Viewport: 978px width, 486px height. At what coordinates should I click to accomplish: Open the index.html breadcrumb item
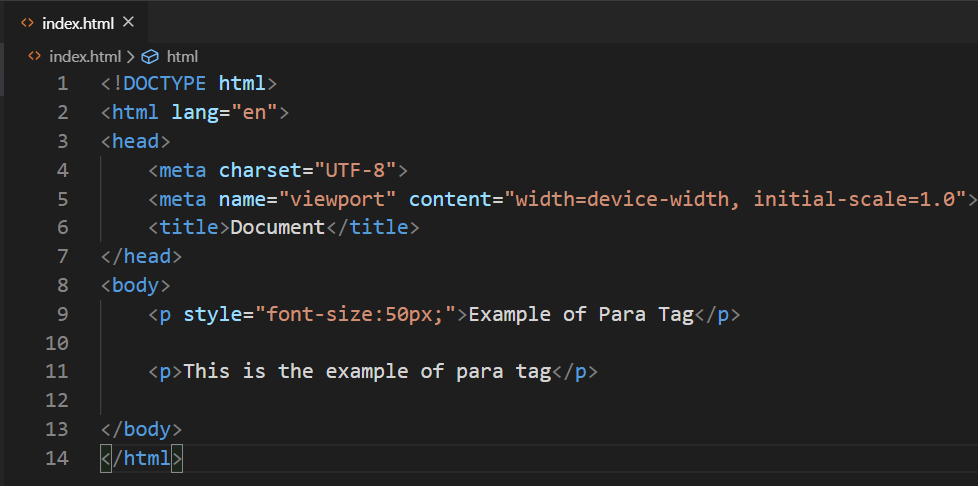pyautogui.click(x=84, y=57)
